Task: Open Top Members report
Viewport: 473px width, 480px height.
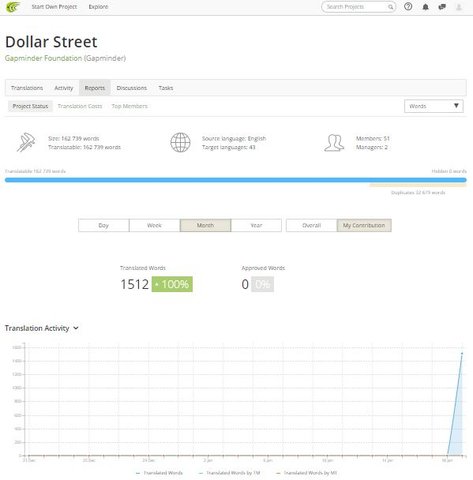Action: [x=130, y=106]
